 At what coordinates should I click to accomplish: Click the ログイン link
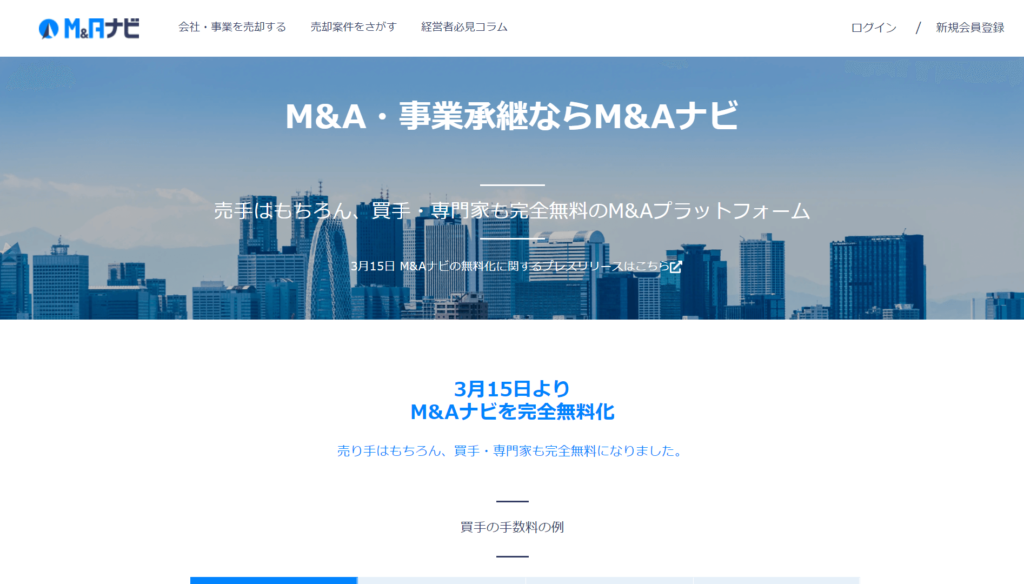(x=873, y=27)
